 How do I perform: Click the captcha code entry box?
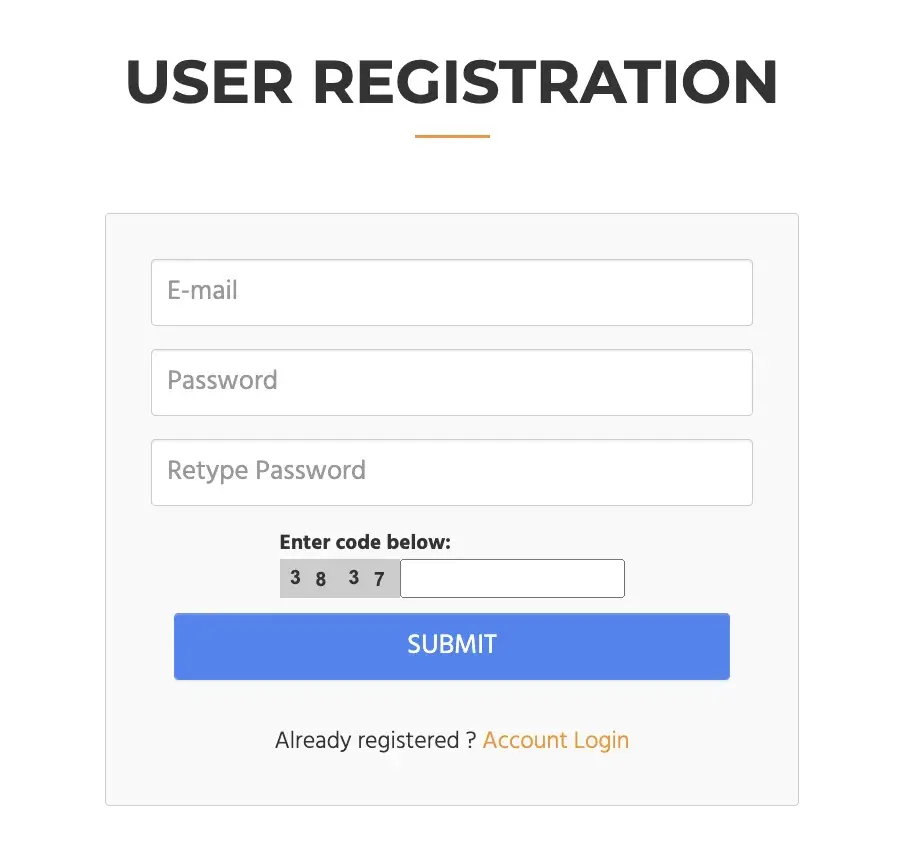(x=512, y=578)
